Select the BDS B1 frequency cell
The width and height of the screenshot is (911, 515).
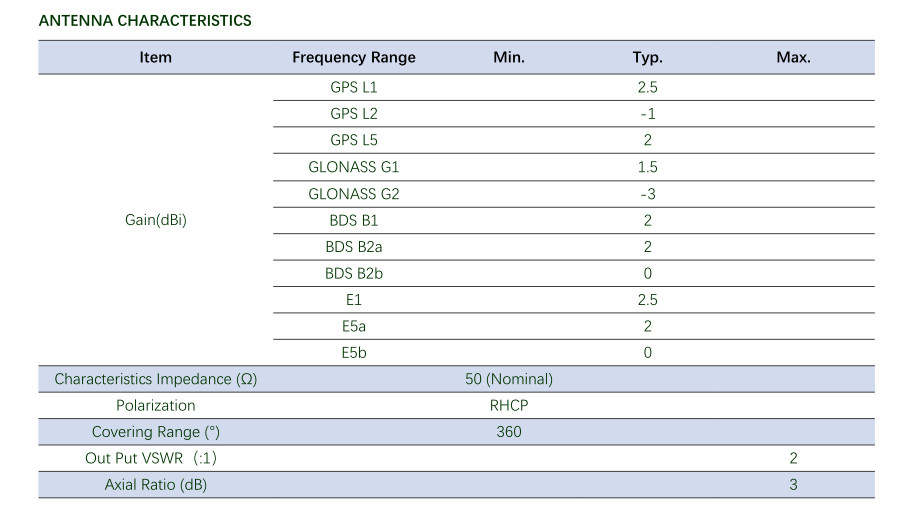tap(353, 220)
